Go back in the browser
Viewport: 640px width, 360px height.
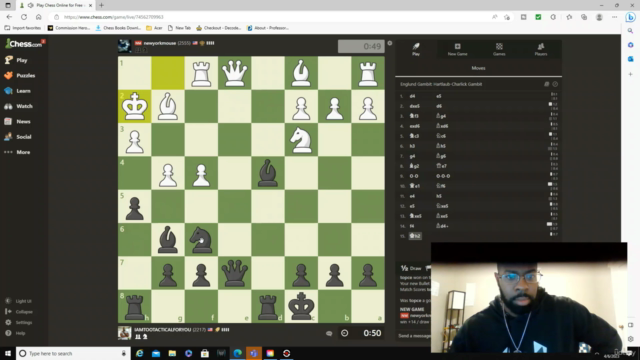click(9, 17)
